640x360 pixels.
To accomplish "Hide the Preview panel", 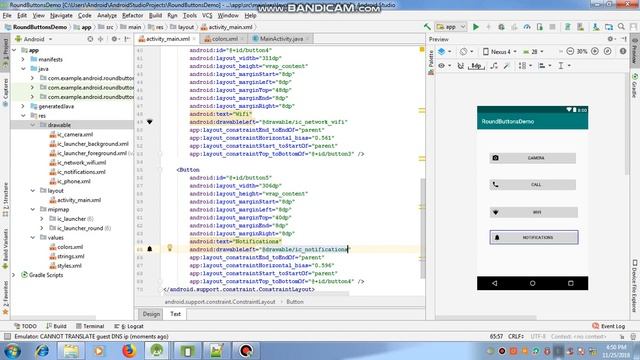I will click(624, 39).
